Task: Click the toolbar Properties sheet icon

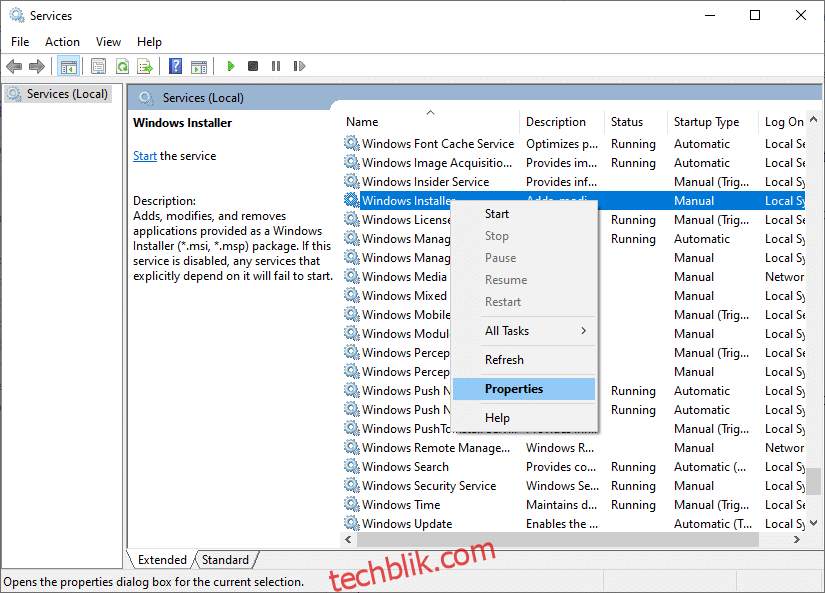Action: [98, 66]
